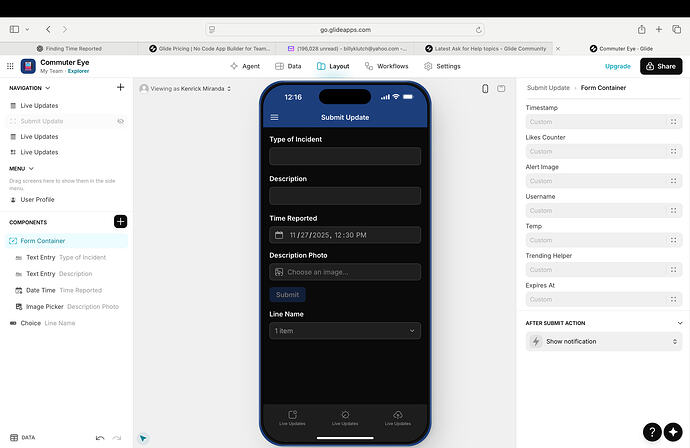Switch to Glide Pricing browser tab
The width and height of the screenshot is (690, 448).
click(210, 48)
